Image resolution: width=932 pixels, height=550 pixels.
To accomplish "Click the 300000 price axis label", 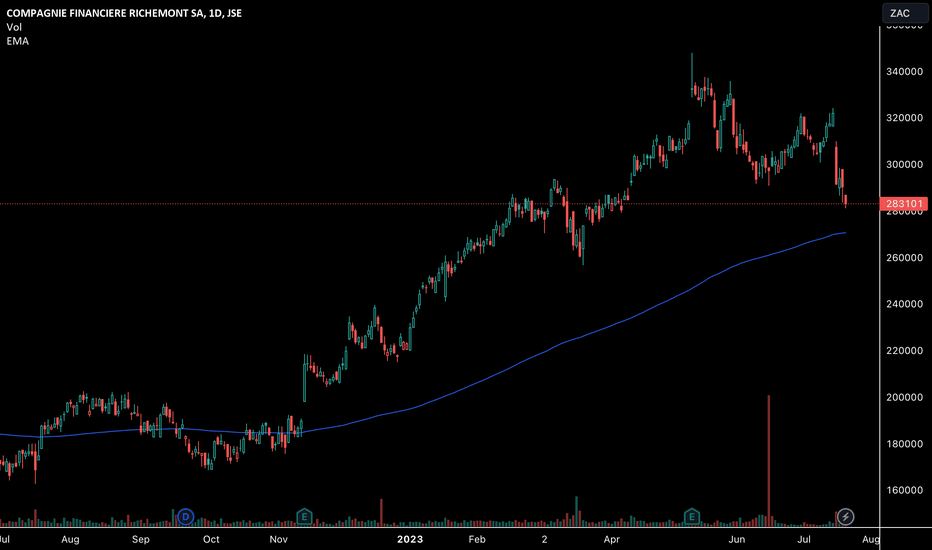I will coord(904,165).
